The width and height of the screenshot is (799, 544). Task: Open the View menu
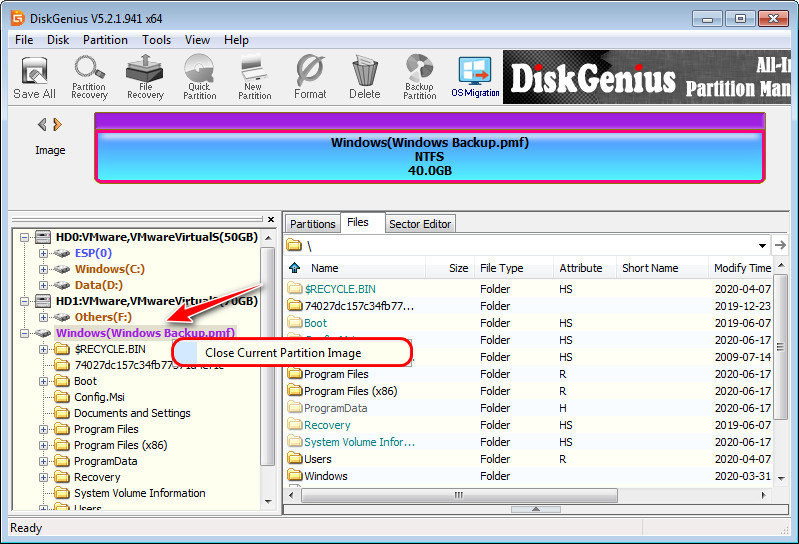(197, 40)
